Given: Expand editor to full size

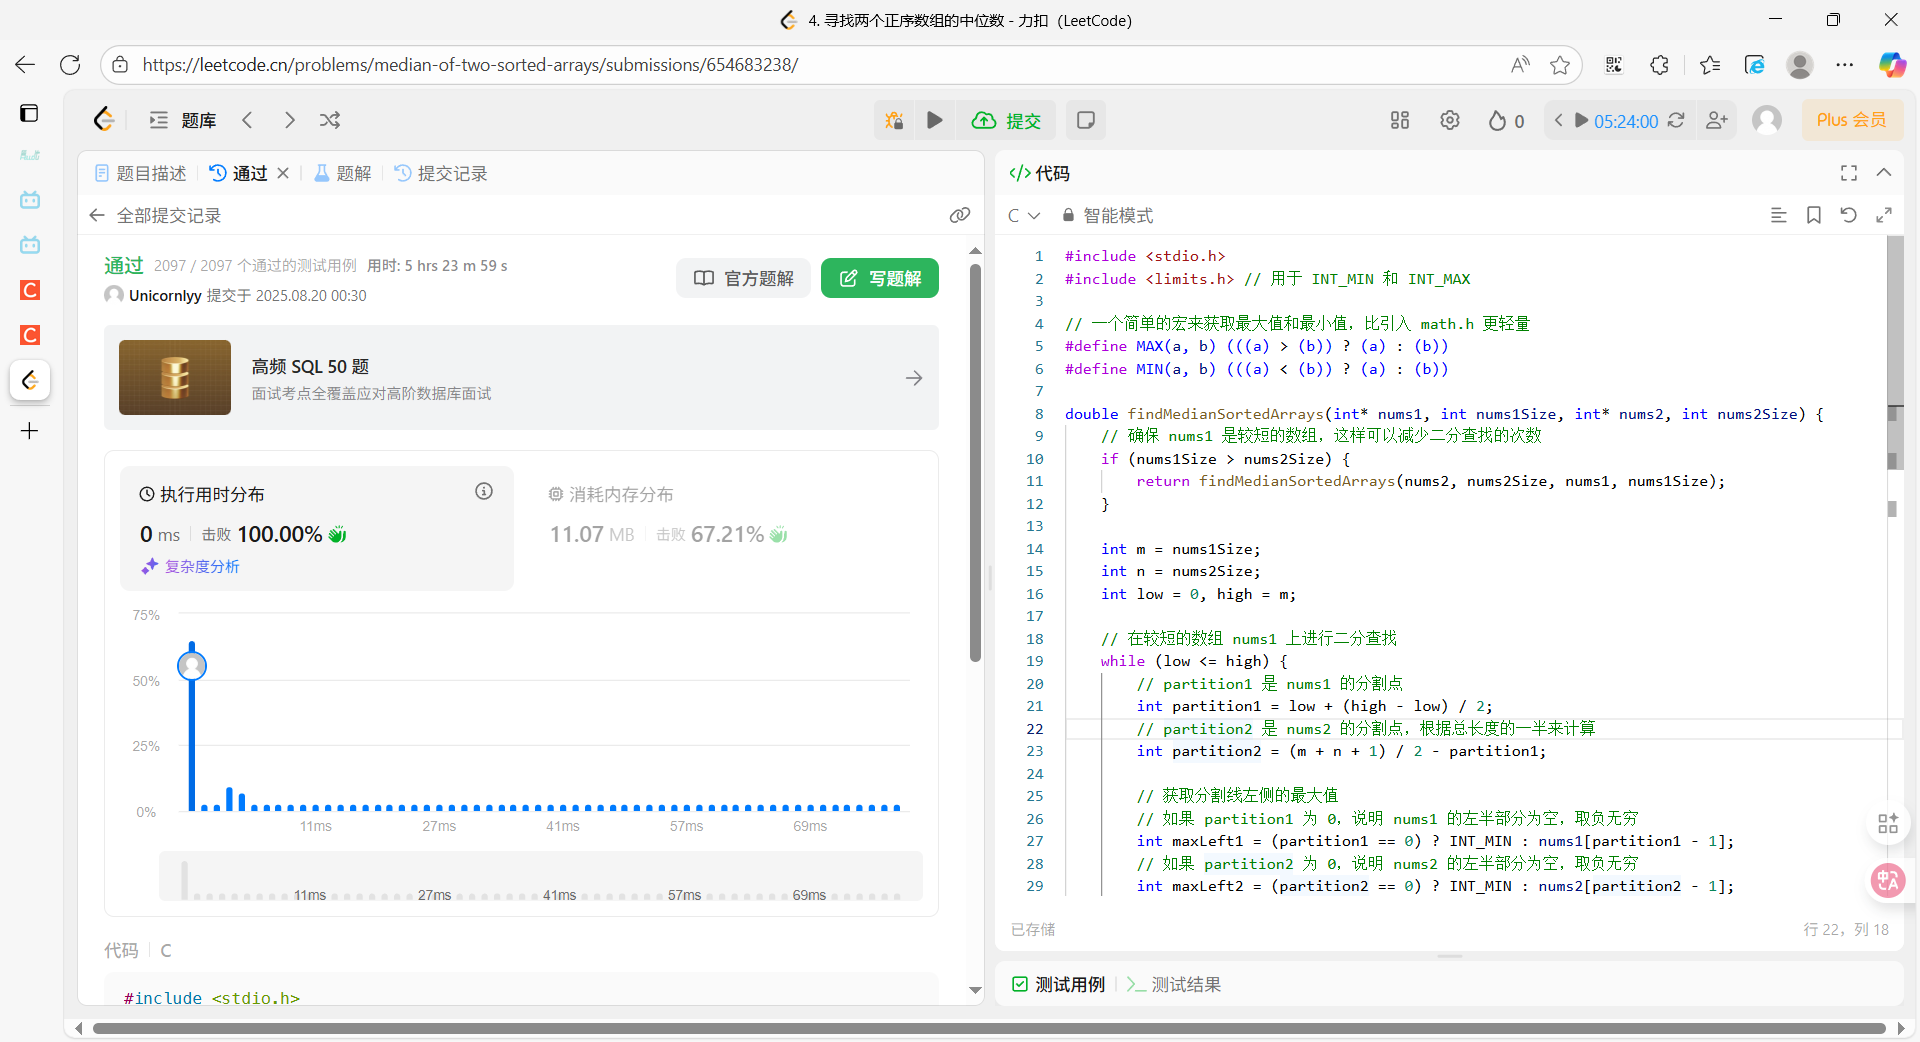Looking at the screenshot, I should point(1884,215).
